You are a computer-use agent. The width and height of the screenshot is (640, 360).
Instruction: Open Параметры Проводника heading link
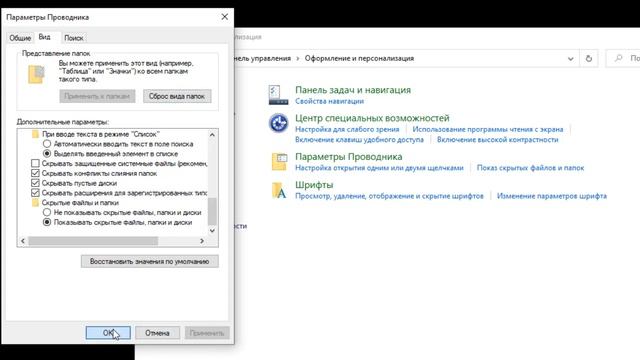click(x=349, y=157)
